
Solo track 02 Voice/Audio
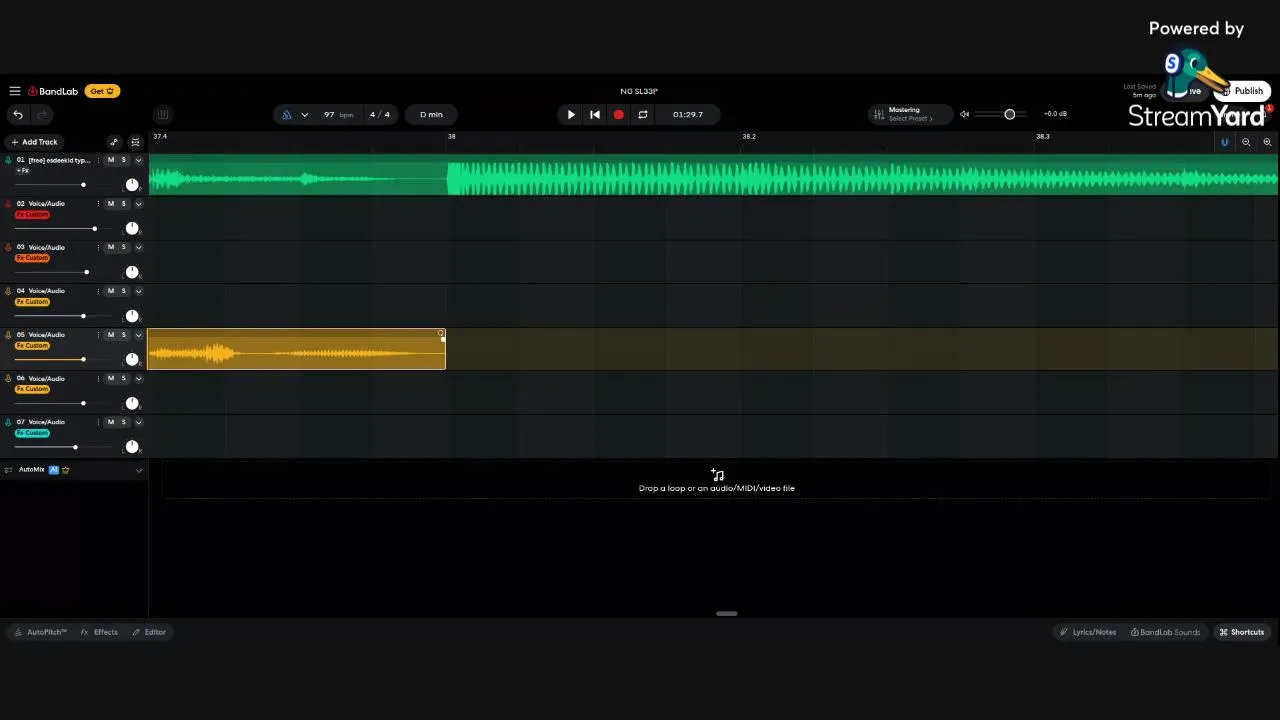[124, 204]
